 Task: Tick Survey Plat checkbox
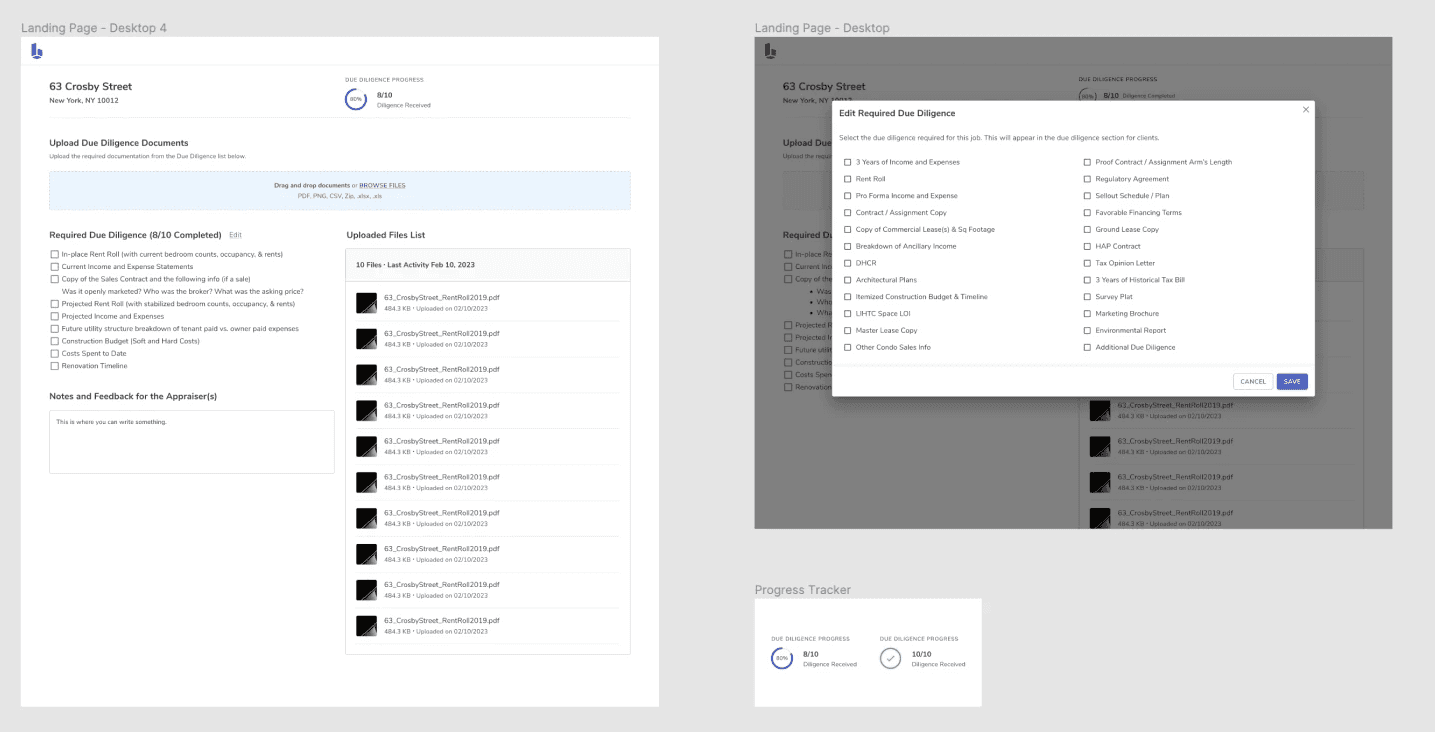click(x=1087, y=297)
